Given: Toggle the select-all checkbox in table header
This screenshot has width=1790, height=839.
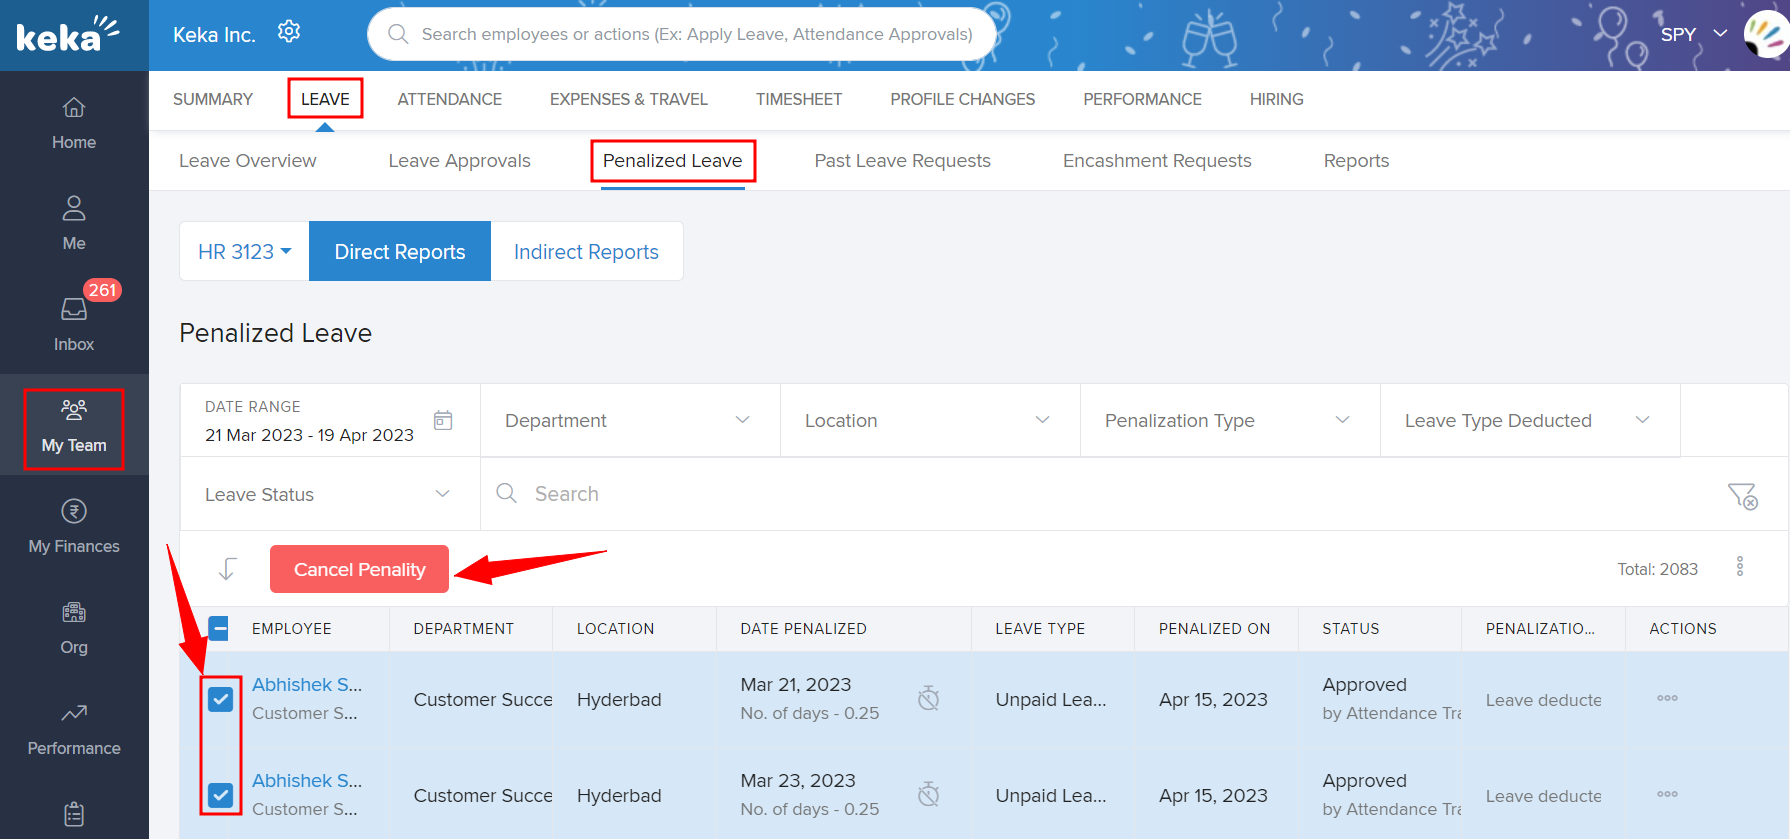Looking at the screenshot, I should click(x=219, y=628).
